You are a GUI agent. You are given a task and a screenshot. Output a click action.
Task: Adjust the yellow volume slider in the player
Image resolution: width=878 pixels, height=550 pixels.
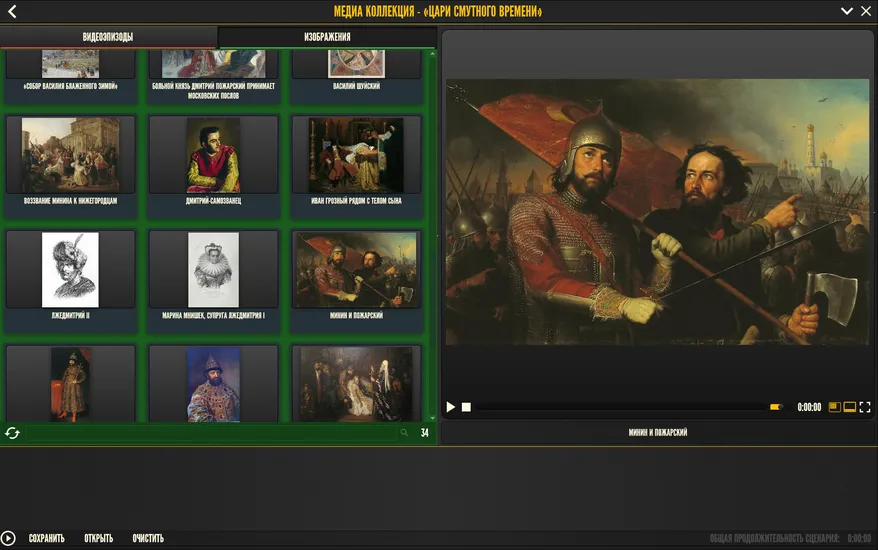point(775,407)
